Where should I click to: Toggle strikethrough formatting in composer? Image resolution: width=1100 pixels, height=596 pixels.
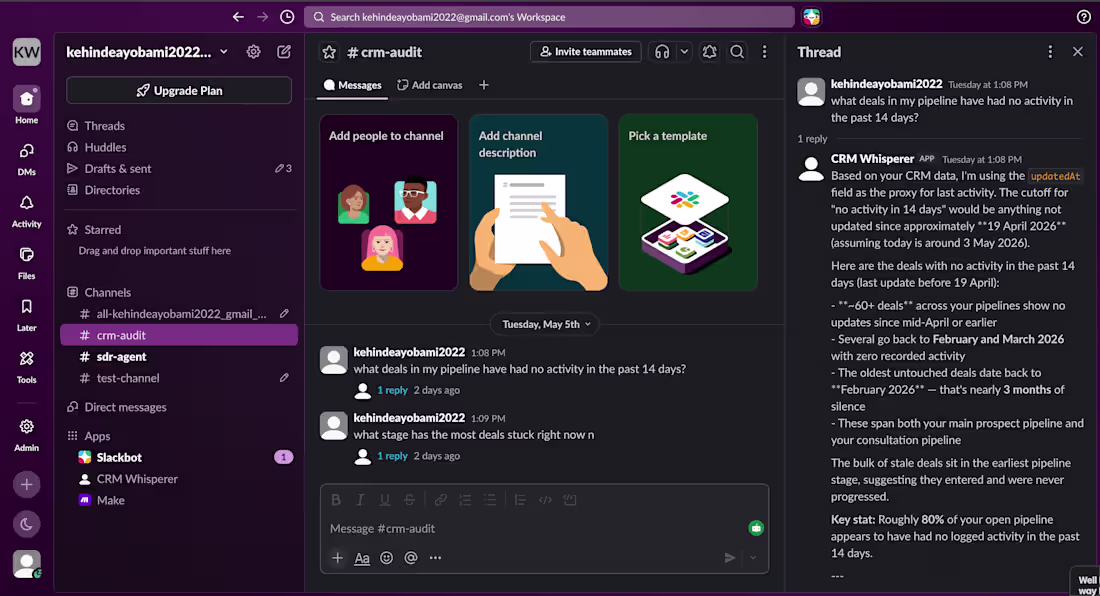(409, 500)
